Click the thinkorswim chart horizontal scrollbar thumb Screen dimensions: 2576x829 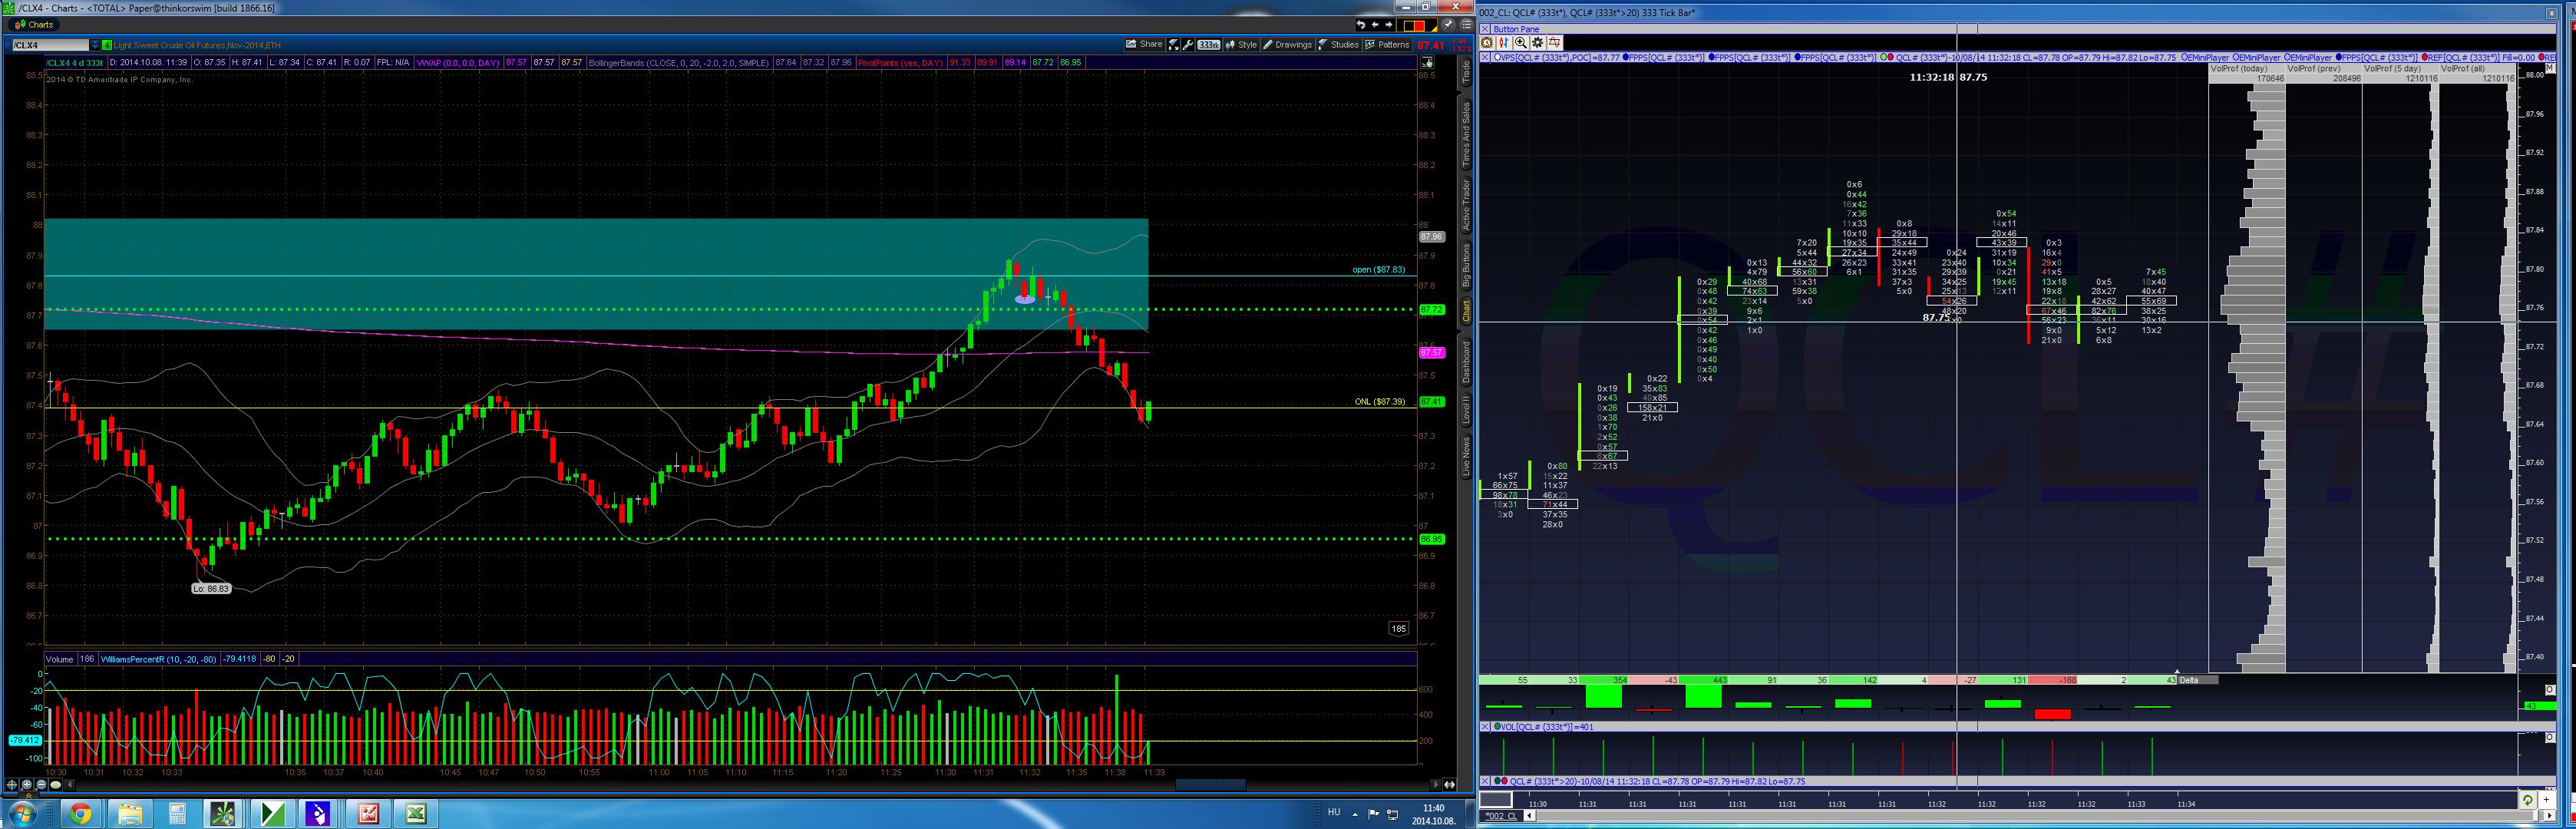coord(1210,785)
